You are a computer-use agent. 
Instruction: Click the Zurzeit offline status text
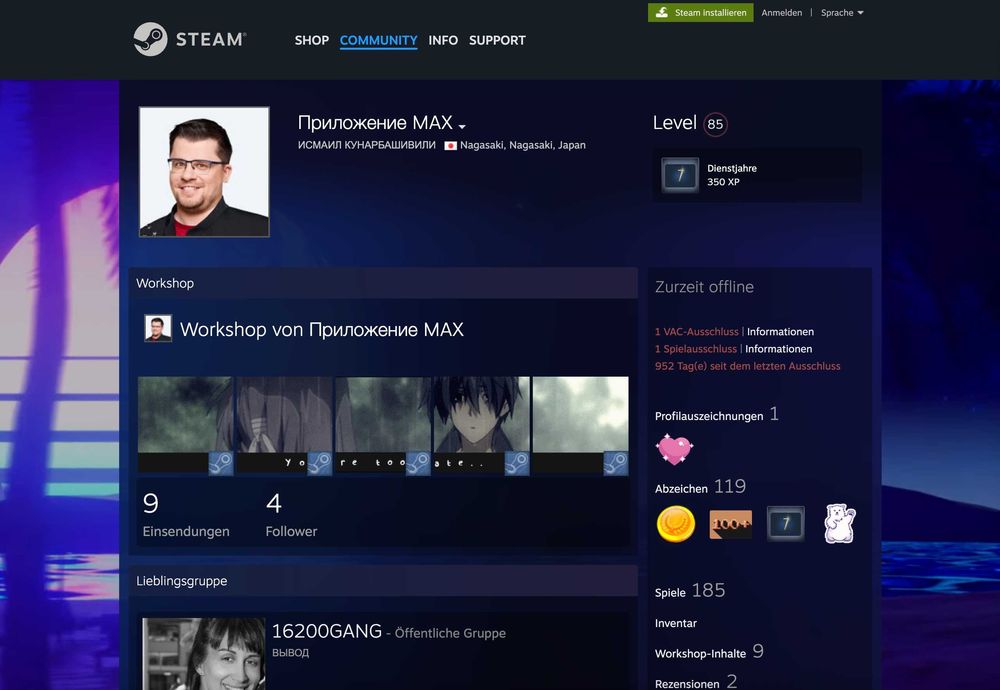pyautogui.click(x=704, y=287)
